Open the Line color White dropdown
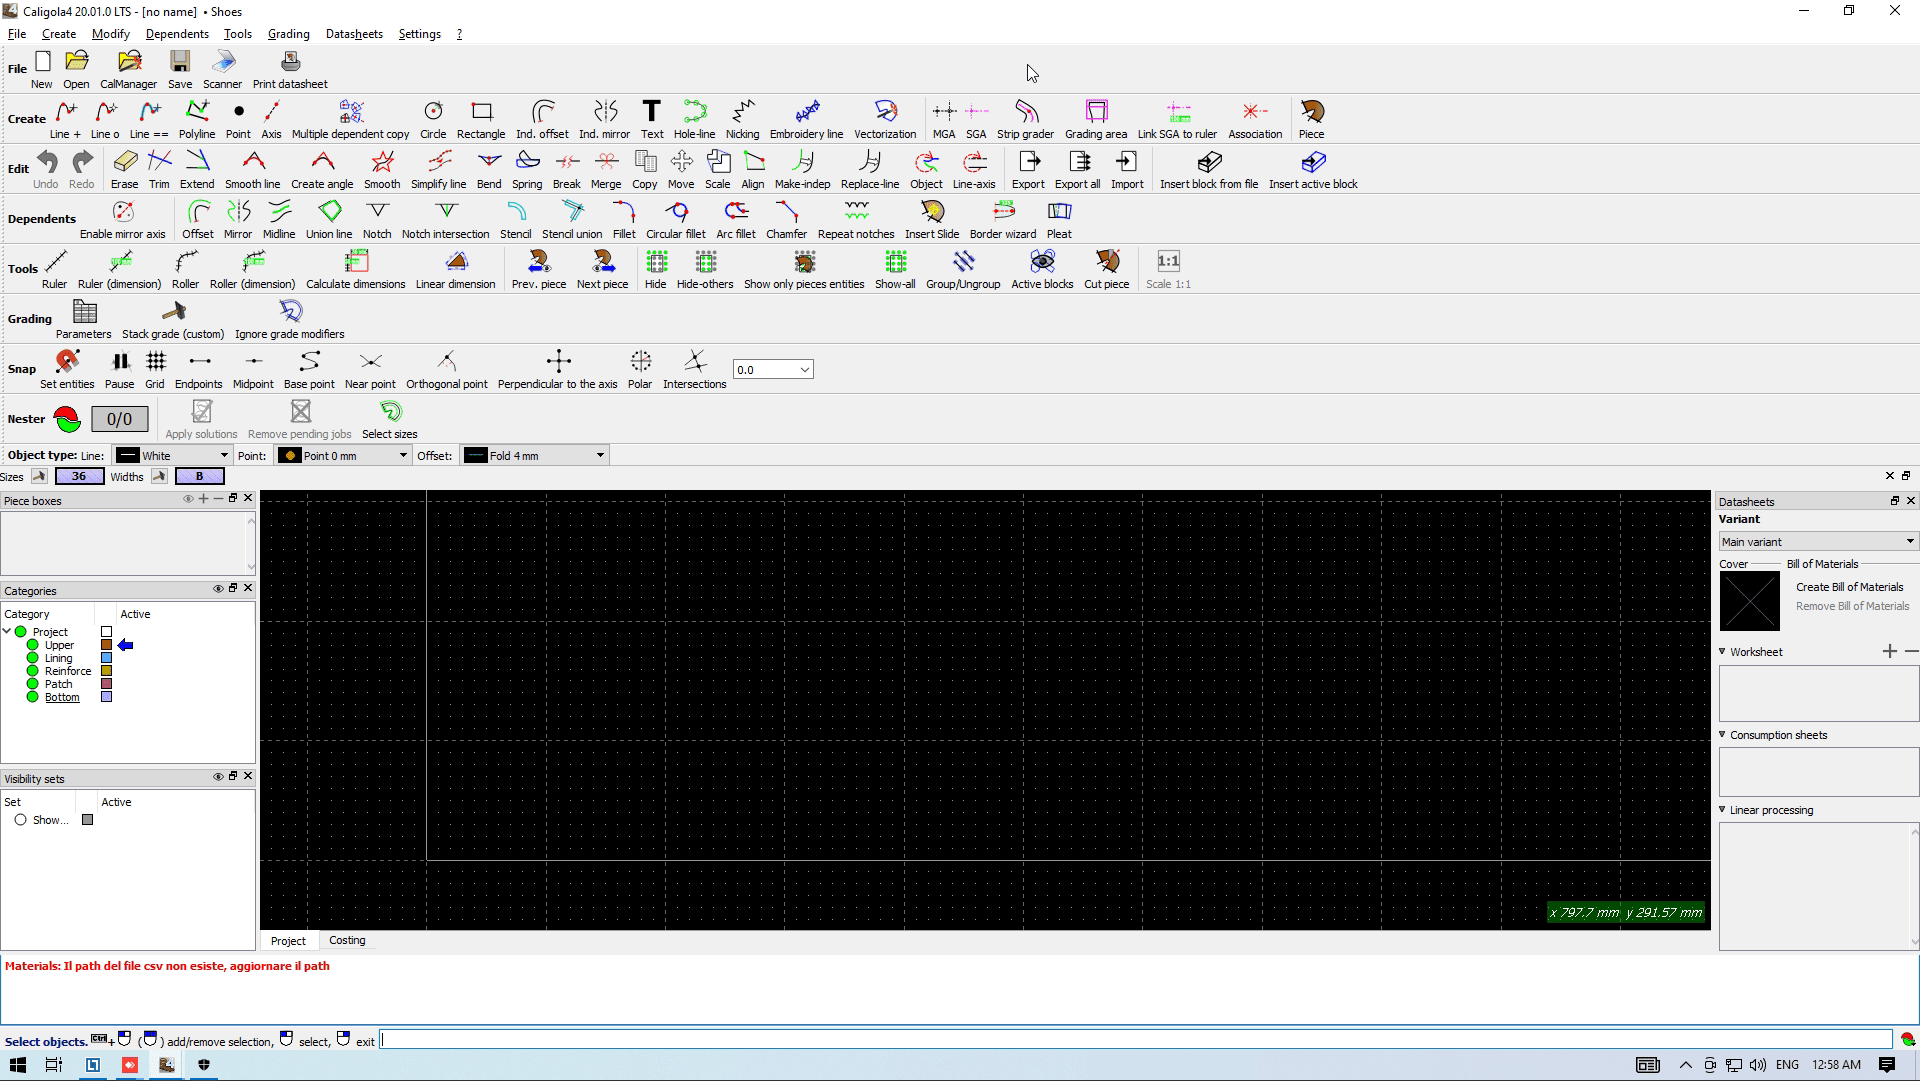 click(x=173, y=456)
